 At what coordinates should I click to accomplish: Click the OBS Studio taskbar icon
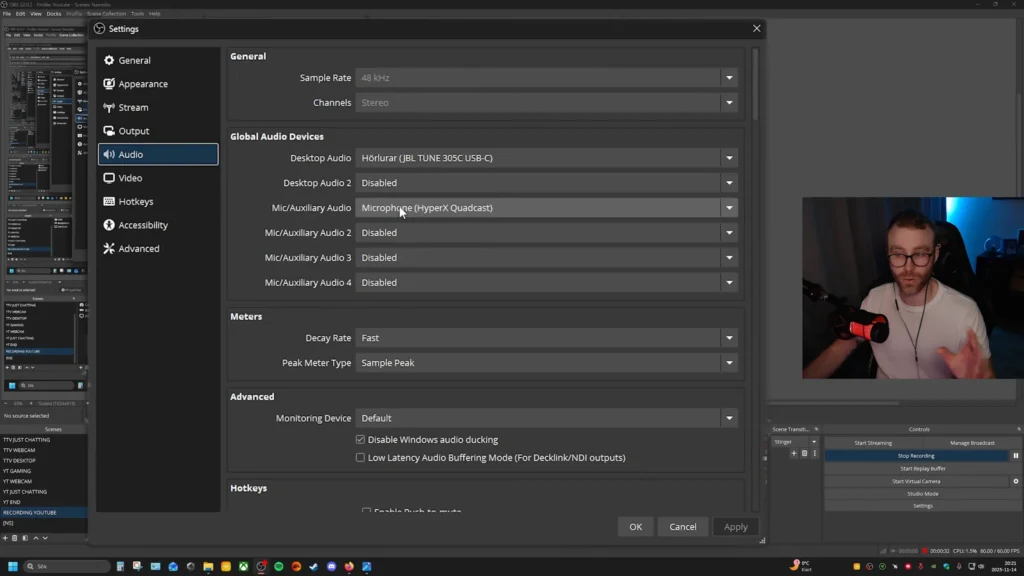pos(261,566)
